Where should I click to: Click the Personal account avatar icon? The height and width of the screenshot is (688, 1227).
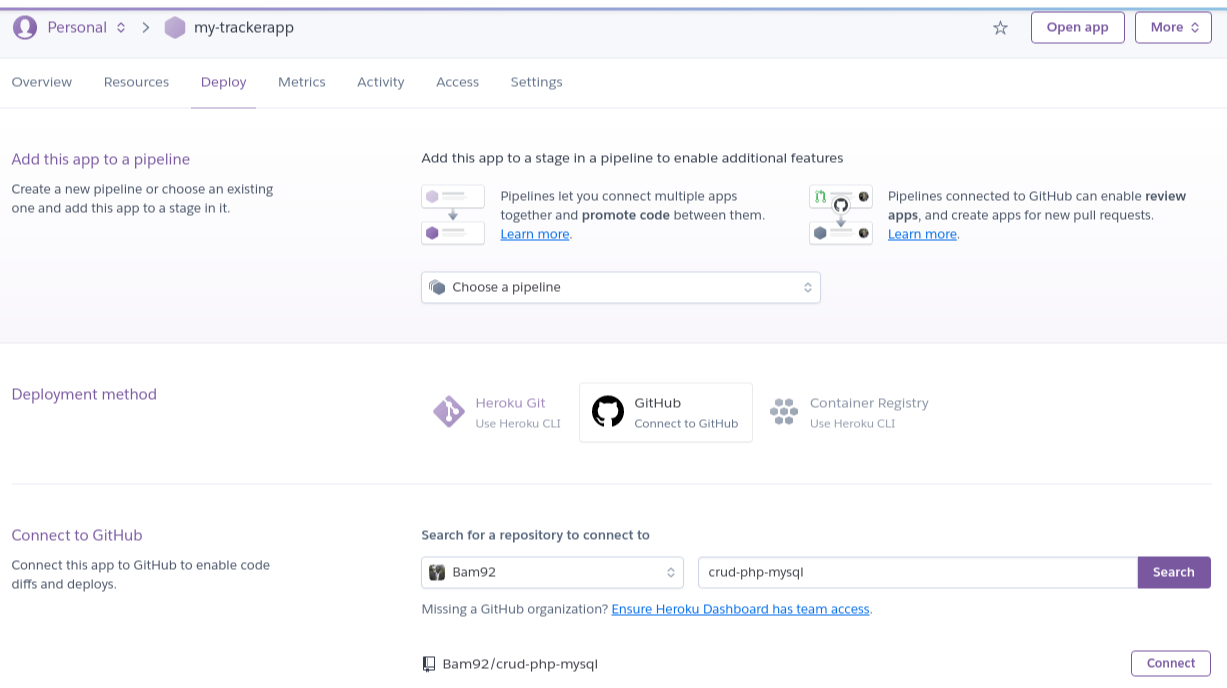tap(24, 27)
